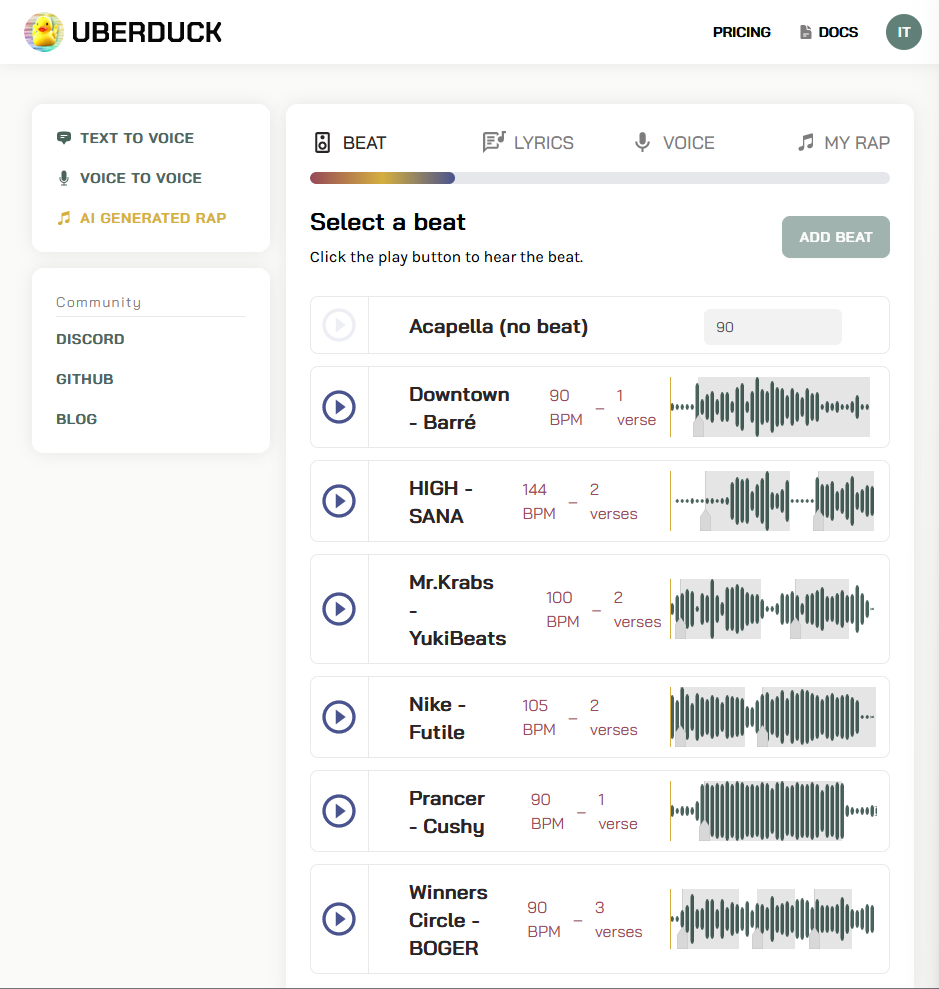Click the Uberduck duck logo
Viewport: 939px width, 989px height.
(44, 32)
